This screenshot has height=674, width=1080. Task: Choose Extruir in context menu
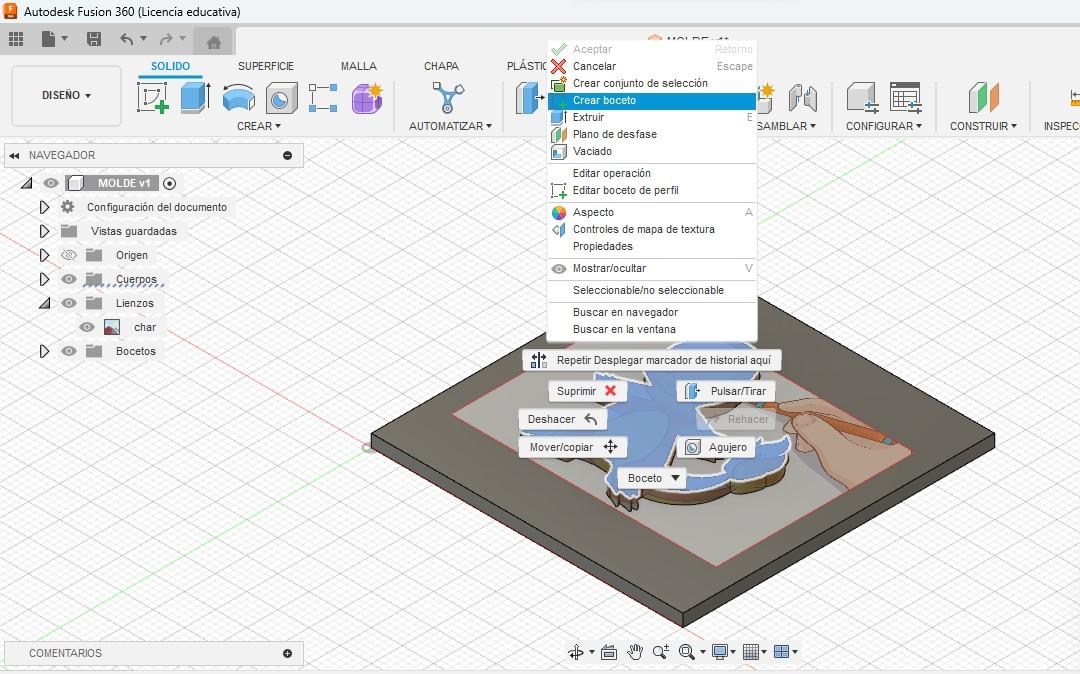click(652, 118)
